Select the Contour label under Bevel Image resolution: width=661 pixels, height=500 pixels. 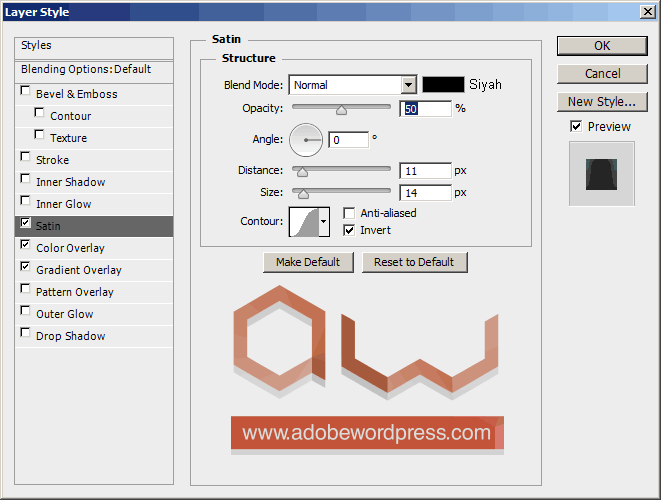[x=70, y=116]
